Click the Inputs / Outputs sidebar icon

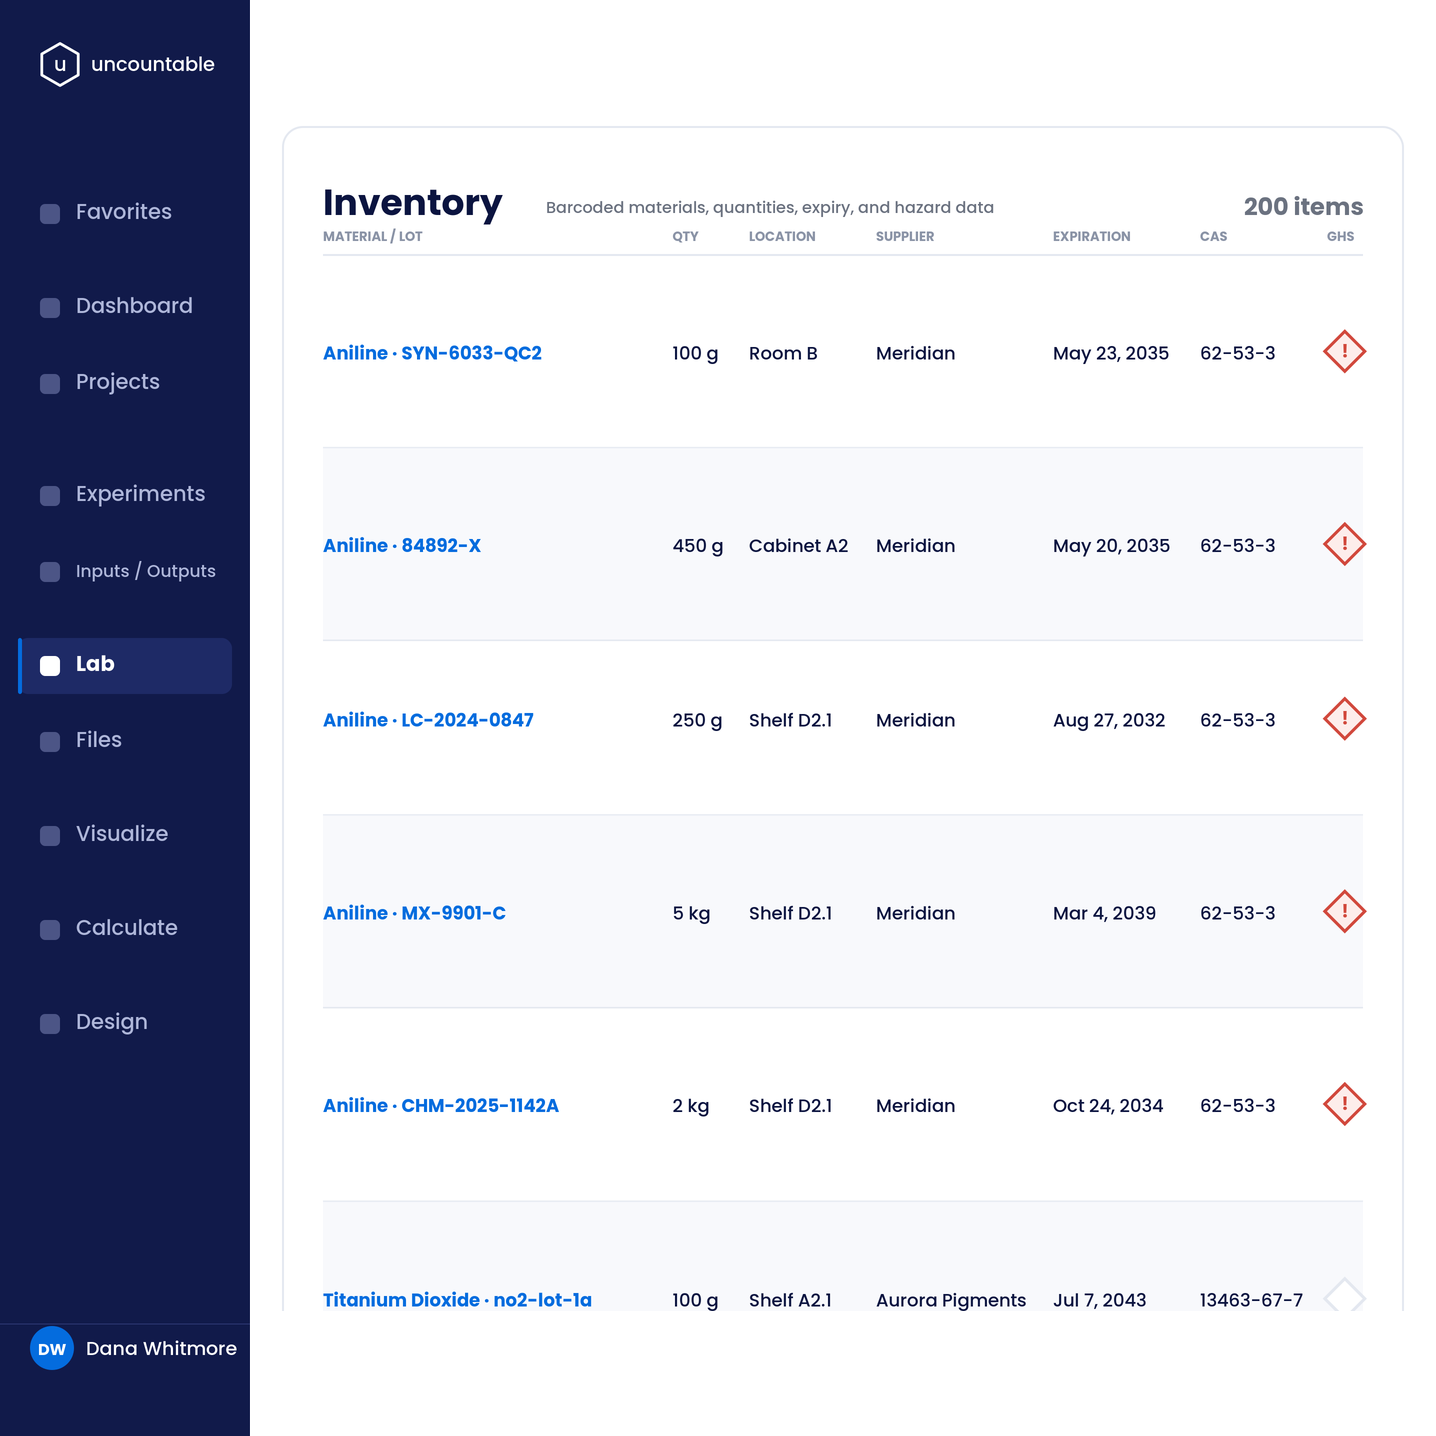click(x=50, y=571)
